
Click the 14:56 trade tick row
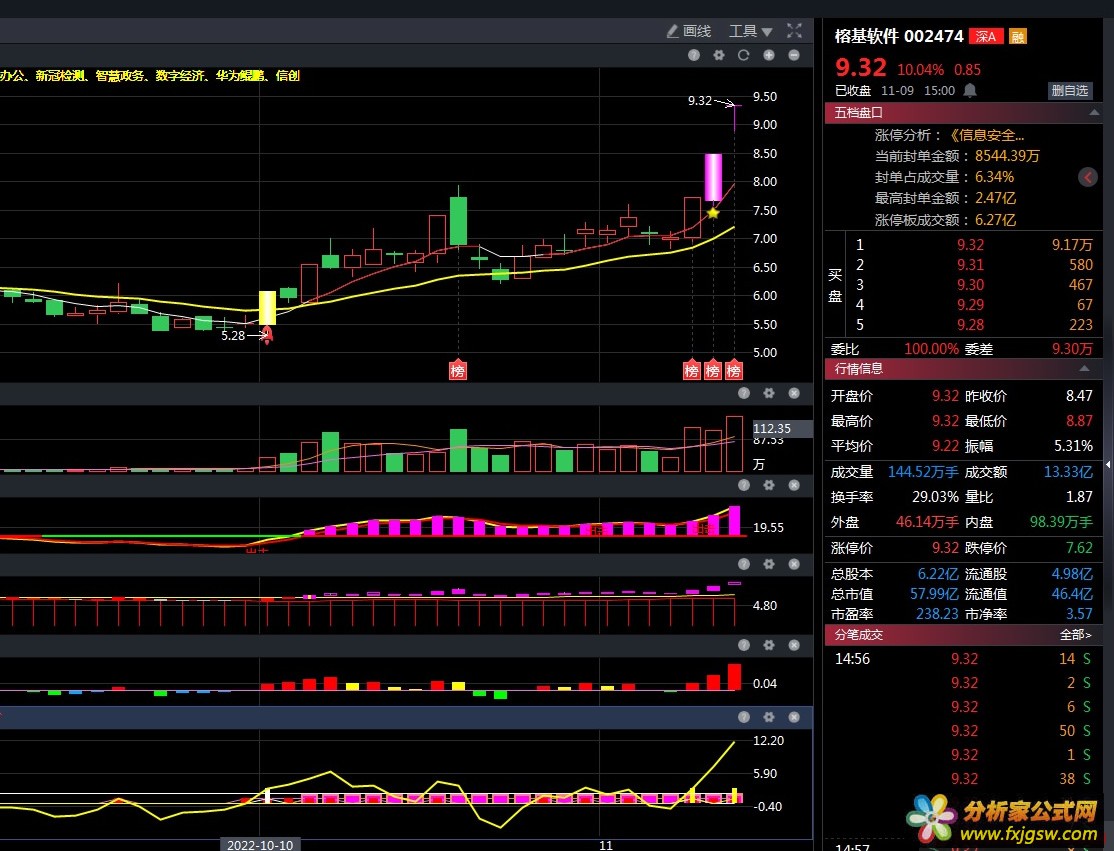[x=963, y=658]
